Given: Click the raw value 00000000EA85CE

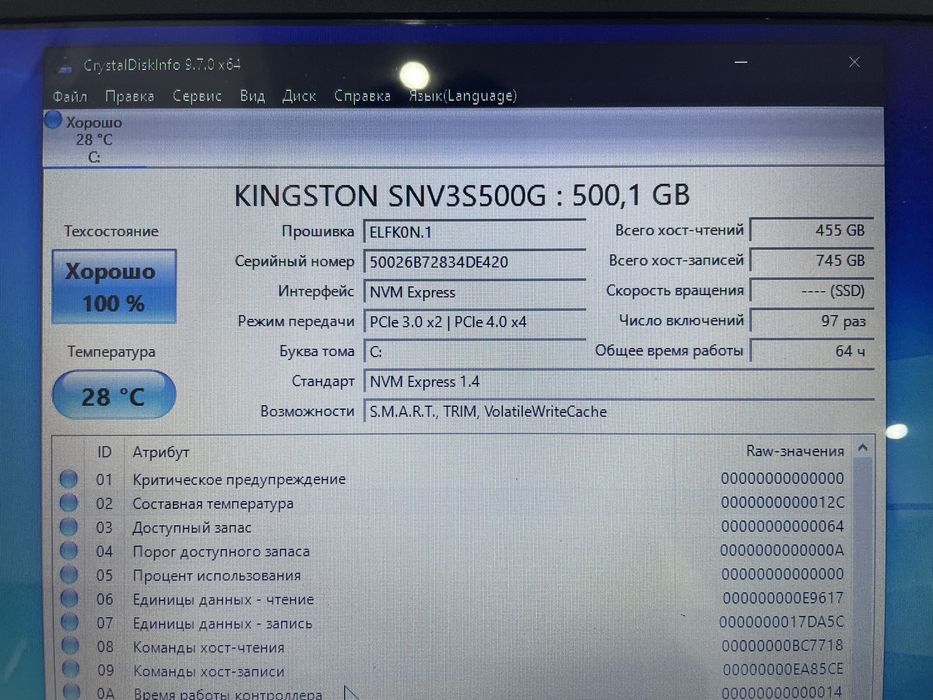Looking at the screenshot, I should point(783,669).
